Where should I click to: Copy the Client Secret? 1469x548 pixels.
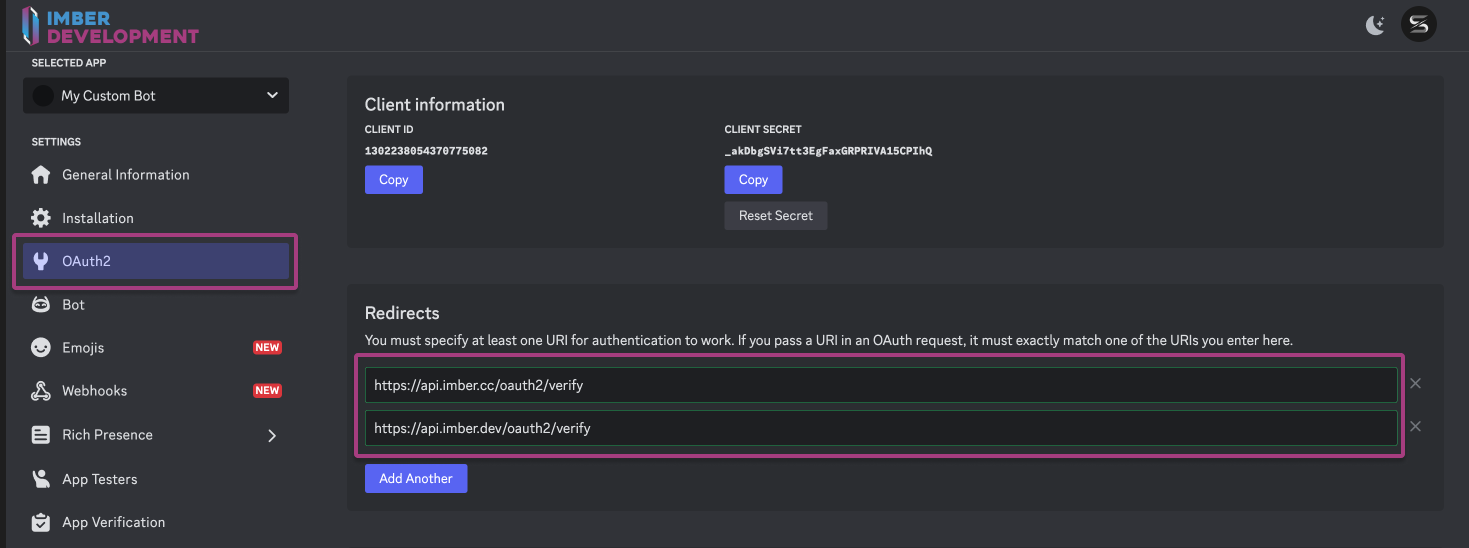pyautogui.click(x=753, y=180)
